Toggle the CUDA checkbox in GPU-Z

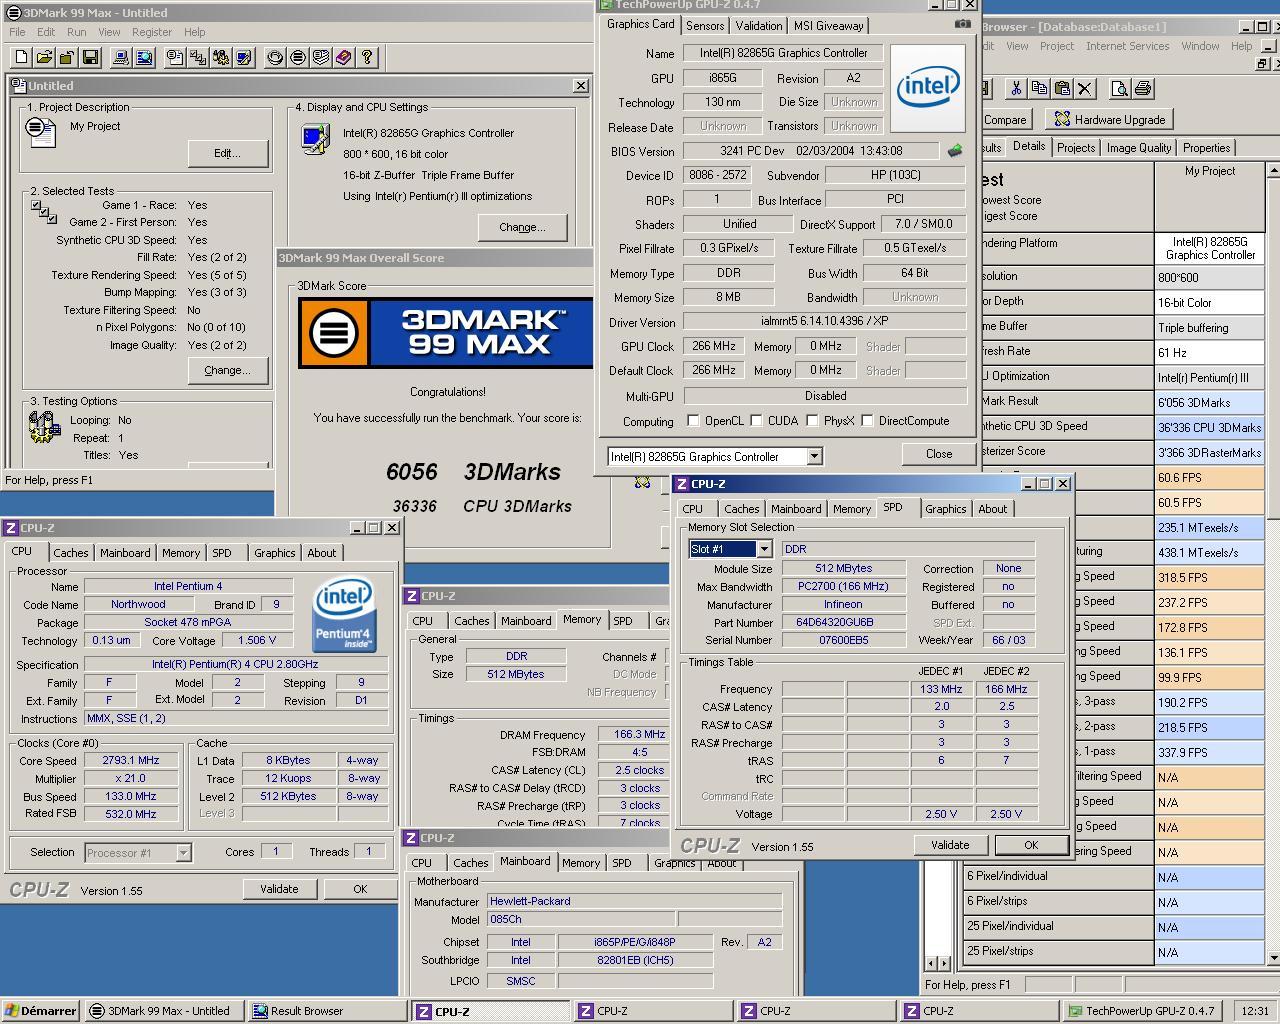pyautogui.click(x=757, y=421)
